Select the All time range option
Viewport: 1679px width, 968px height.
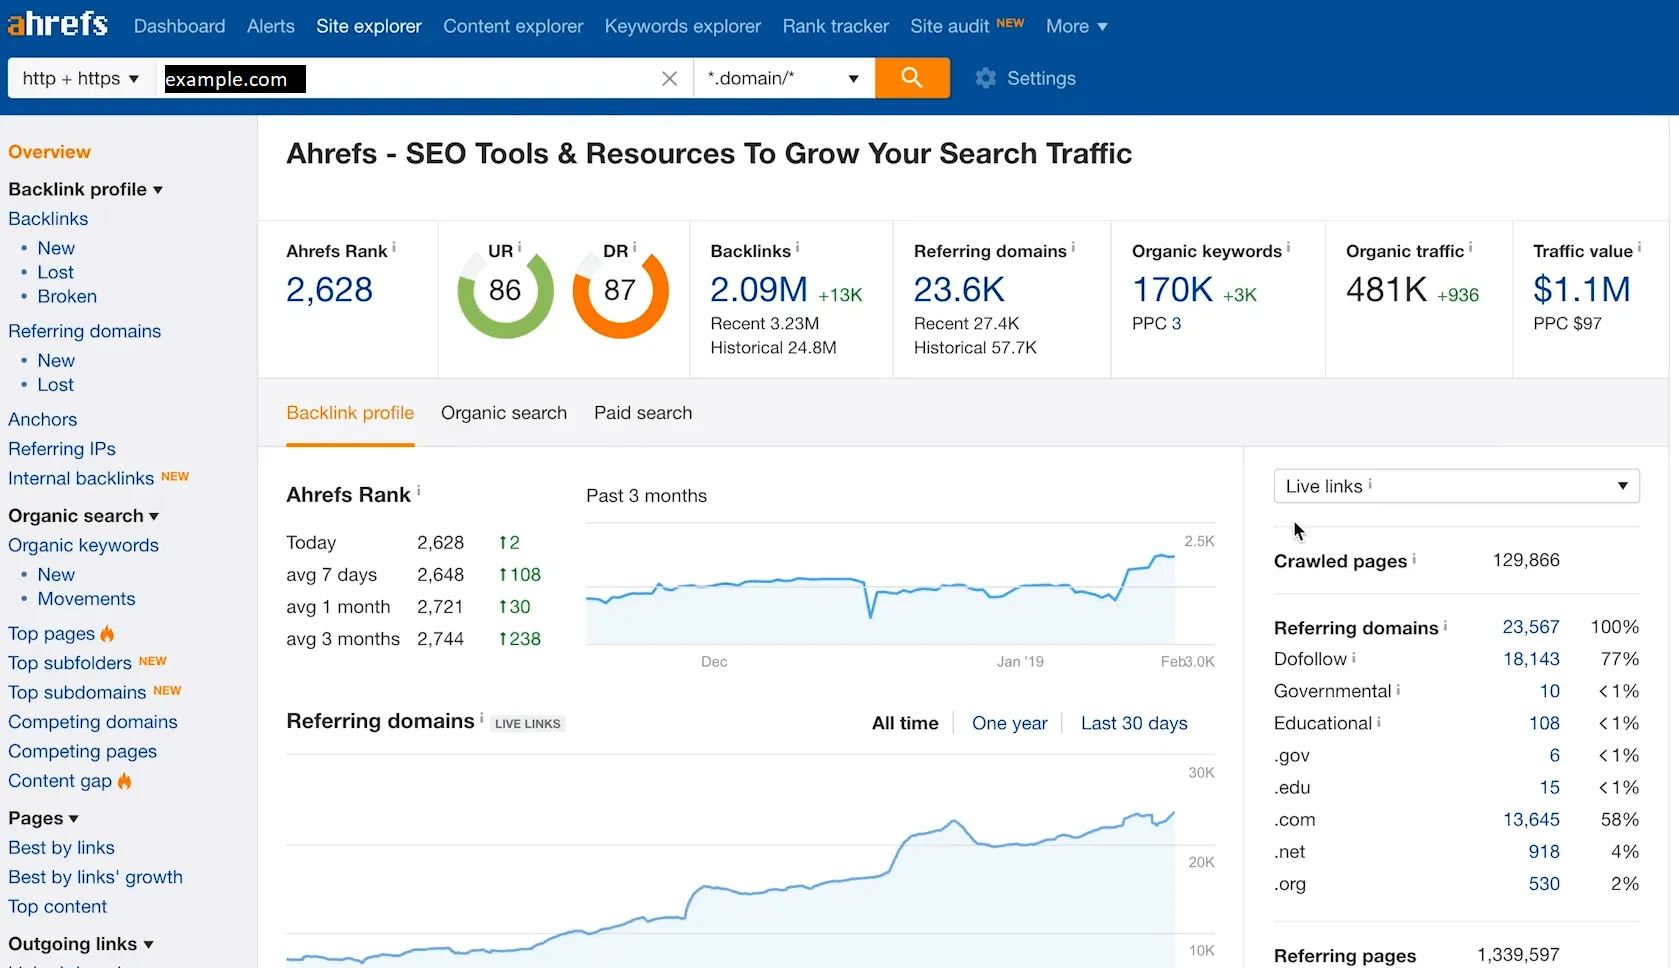pos(904,723)
